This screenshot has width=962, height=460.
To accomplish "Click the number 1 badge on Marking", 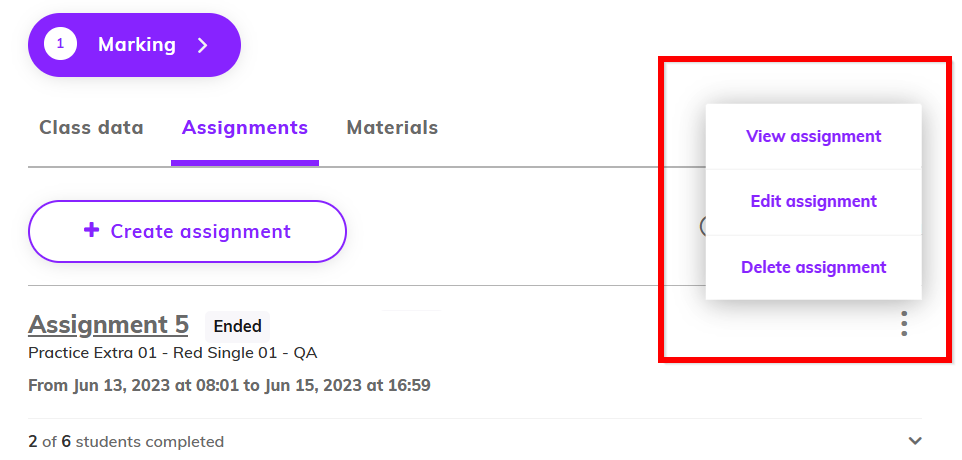I will (x=60, y=44).
